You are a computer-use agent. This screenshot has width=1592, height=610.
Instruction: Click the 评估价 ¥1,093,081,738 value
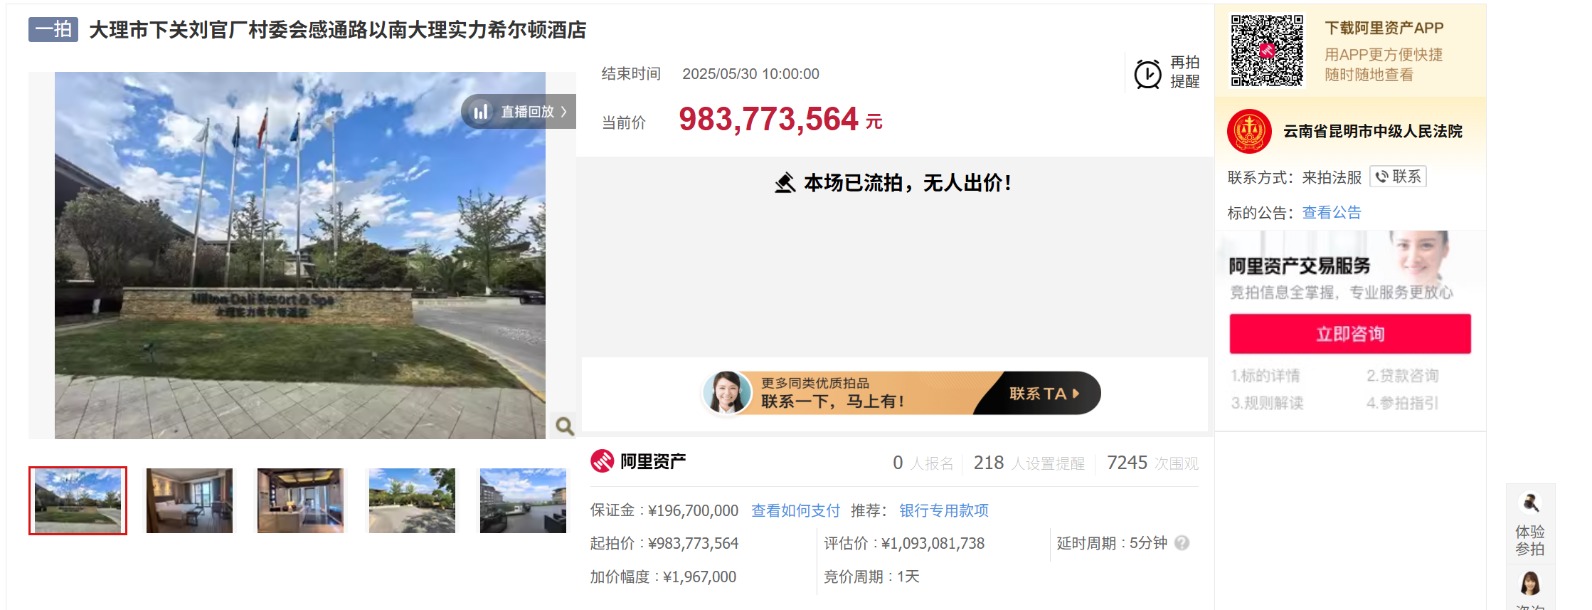point(933,544)
